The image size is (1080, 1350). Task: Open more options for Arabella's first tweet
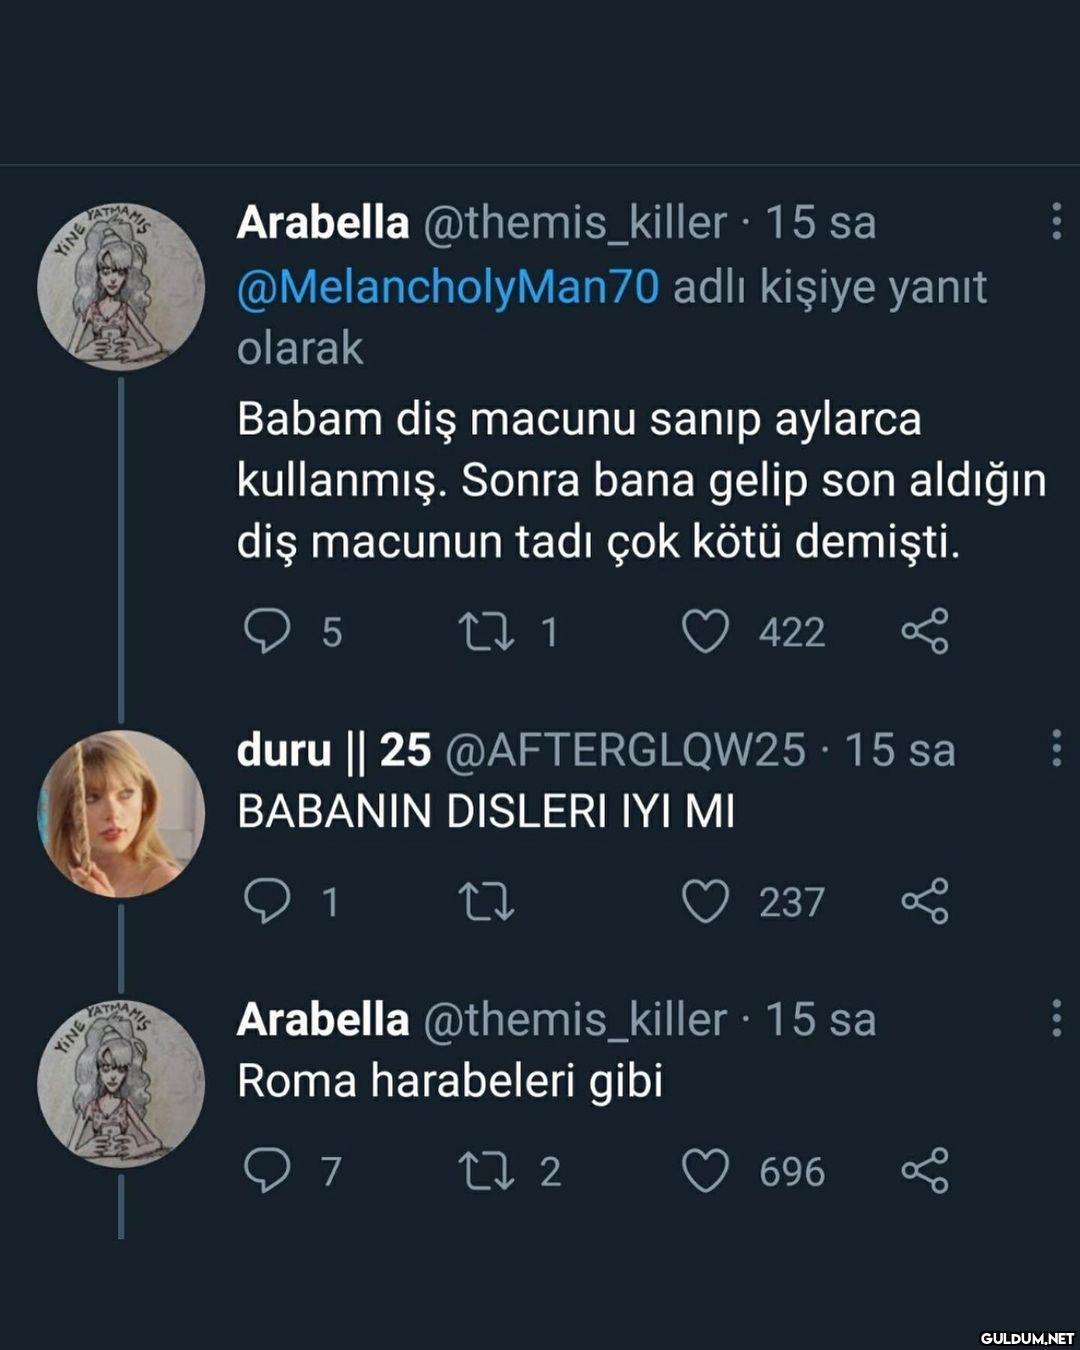coord(1056,222)
